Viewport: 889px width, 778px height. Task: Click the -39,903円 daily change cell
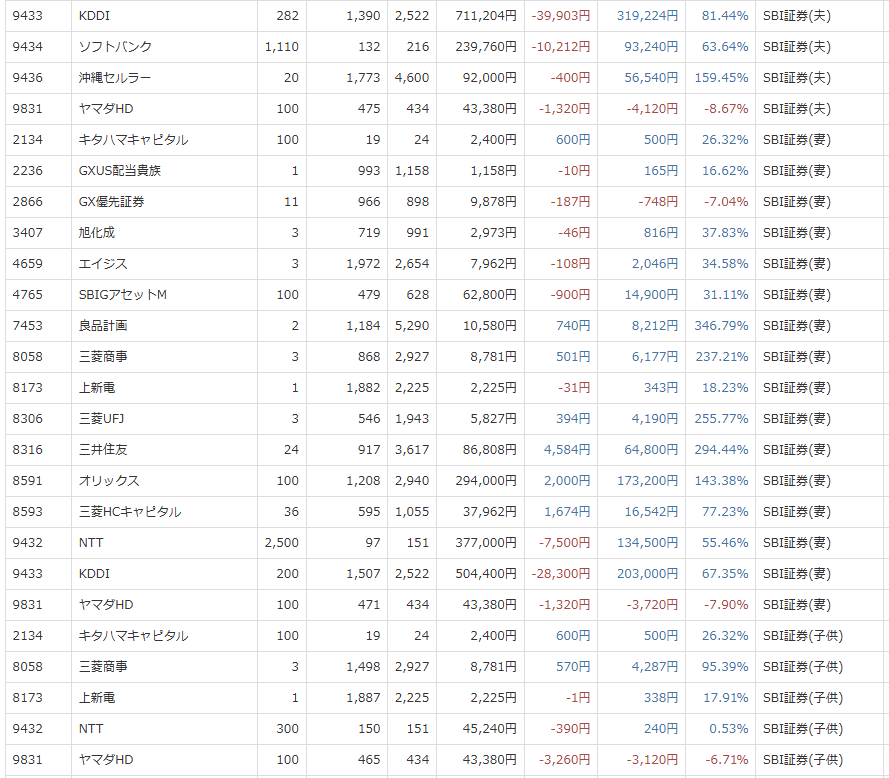coord(561,16)
